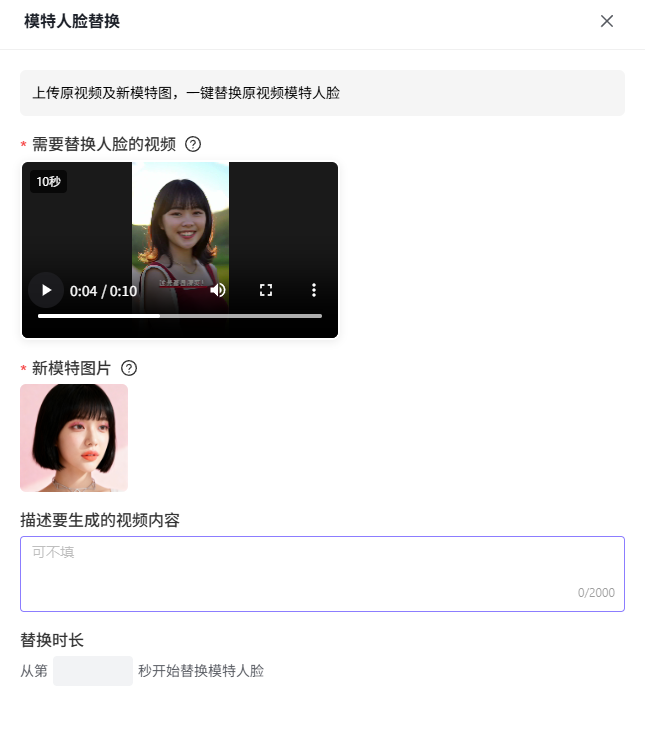Click the 秒开始替换模特人脸 text
Screen dimensions: 645x730
(201, 671)
